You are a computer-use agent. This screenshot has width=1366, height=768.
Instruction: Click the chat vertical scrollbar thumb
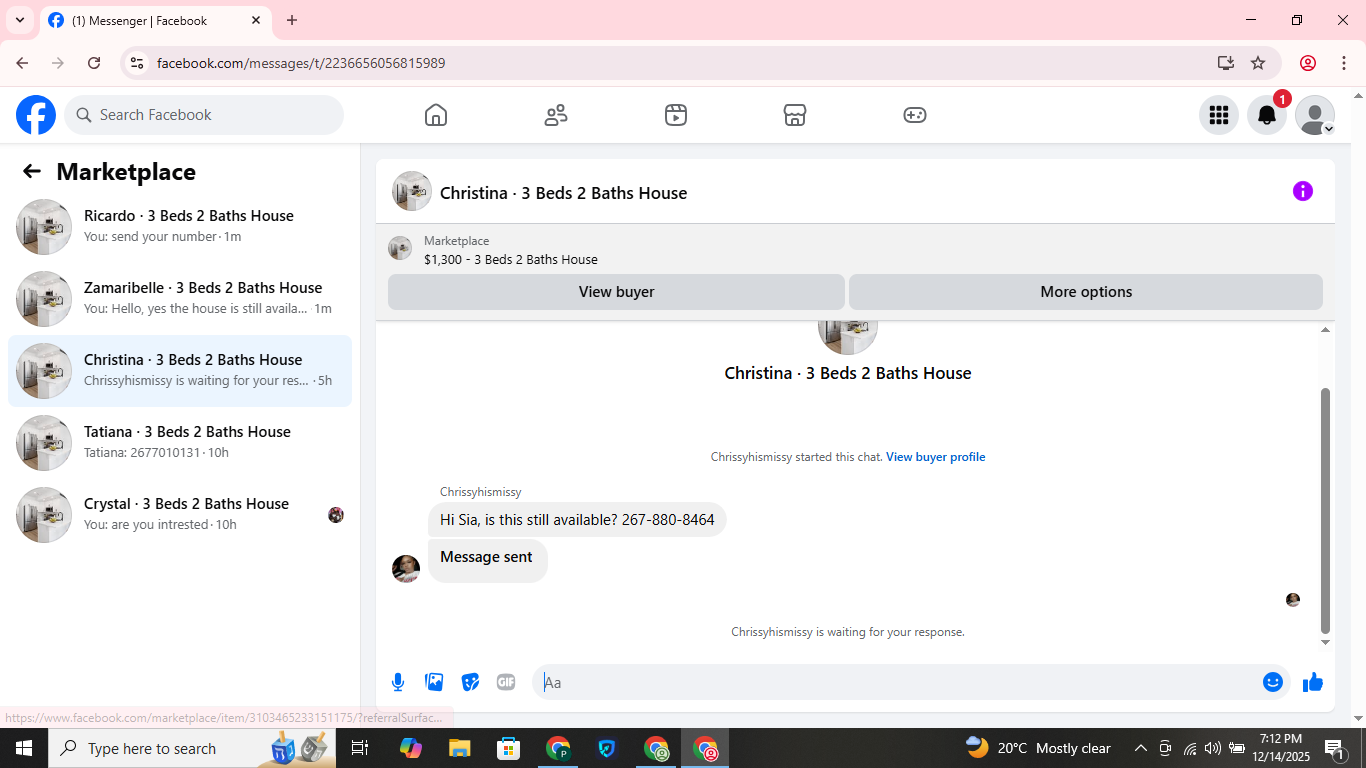coord(1326,510)
